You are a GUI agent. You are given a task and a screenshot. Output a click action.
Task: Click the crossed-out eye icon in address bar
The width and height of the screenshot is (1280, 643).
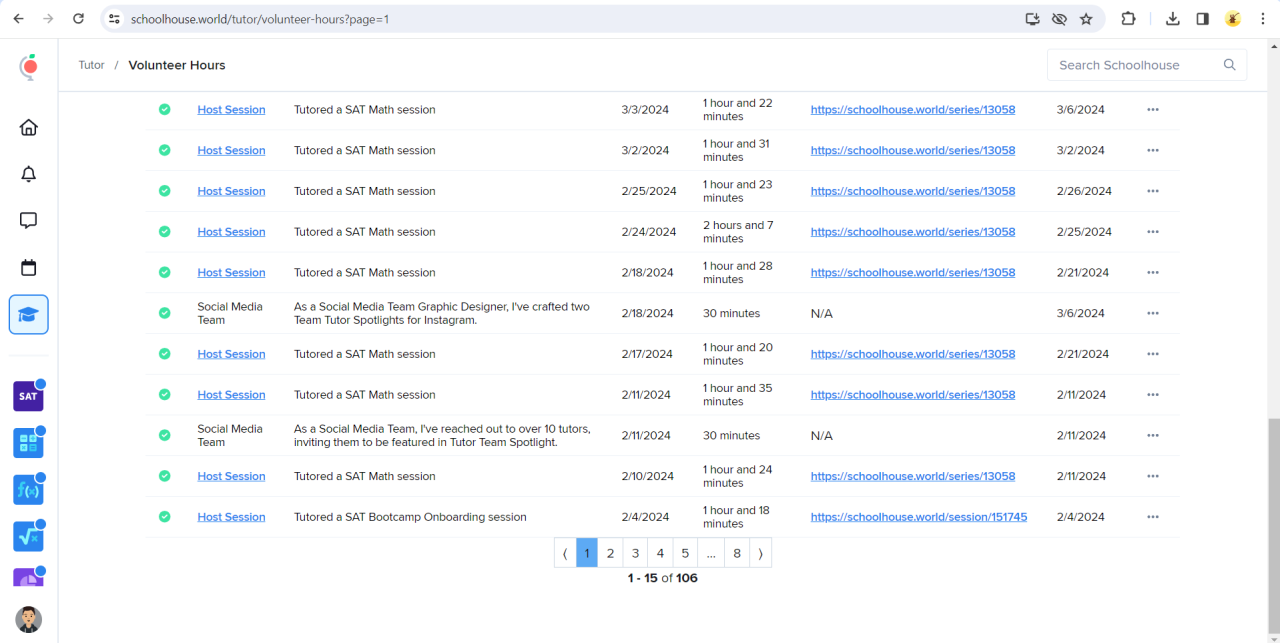1060,19
